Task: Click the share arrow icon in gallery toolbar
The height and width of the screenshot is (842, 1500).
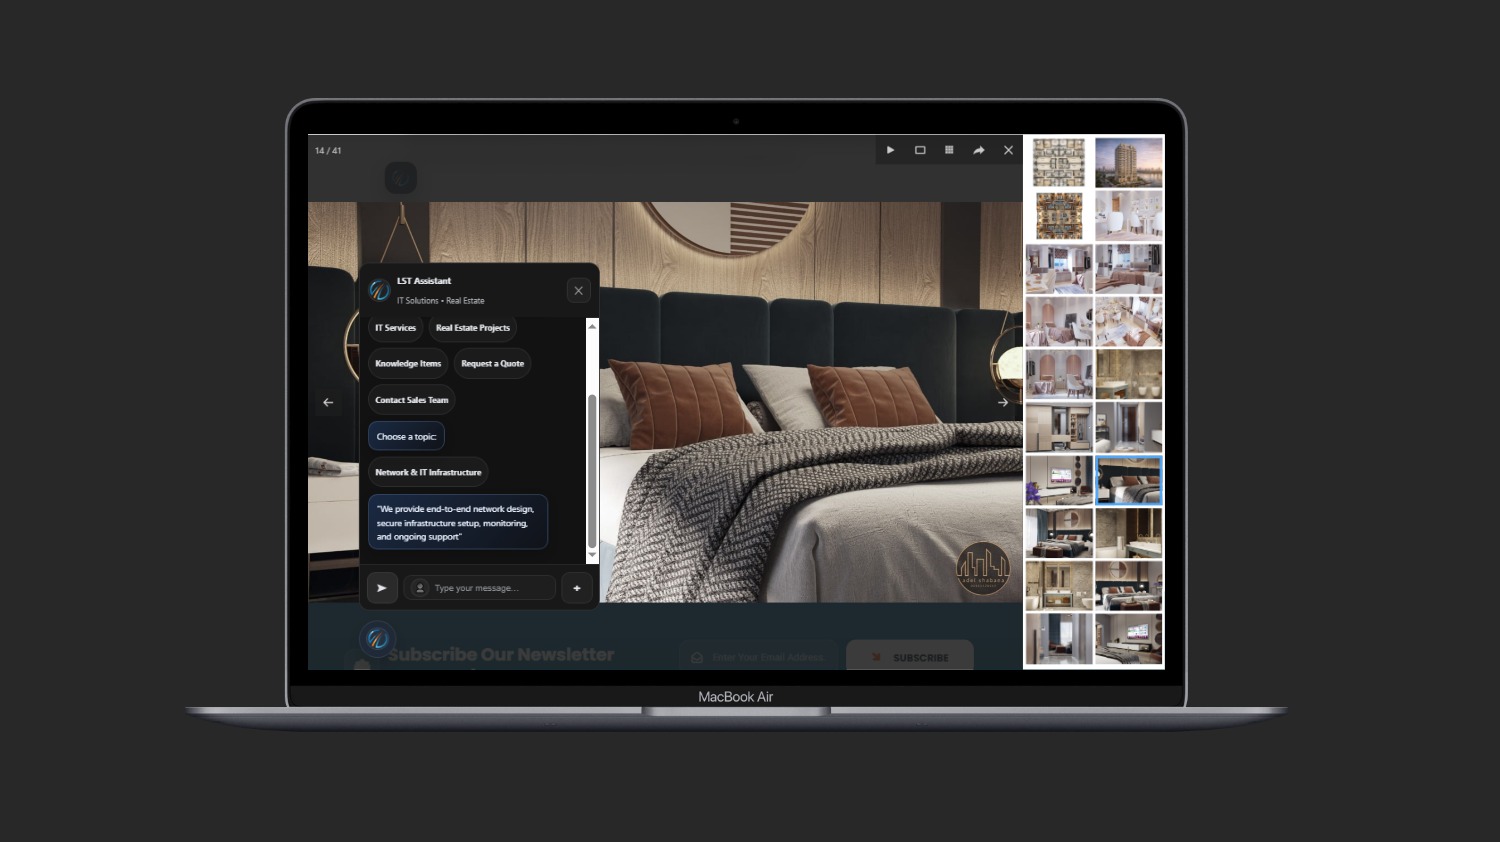Action: (979, 150)
